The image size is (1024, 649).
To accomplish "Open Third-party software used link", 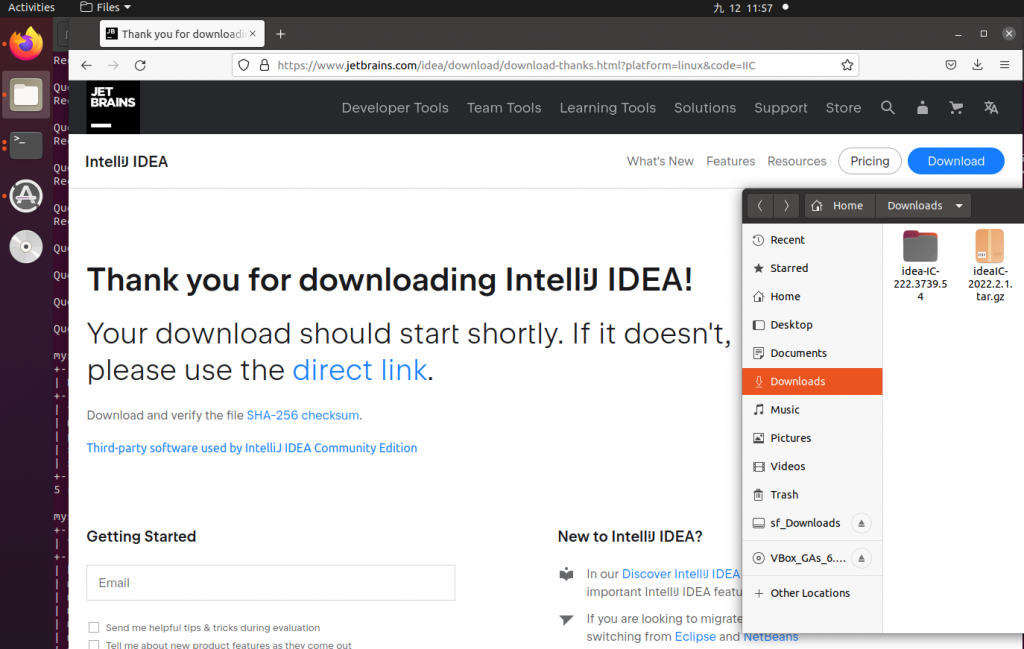I will 251,448.
